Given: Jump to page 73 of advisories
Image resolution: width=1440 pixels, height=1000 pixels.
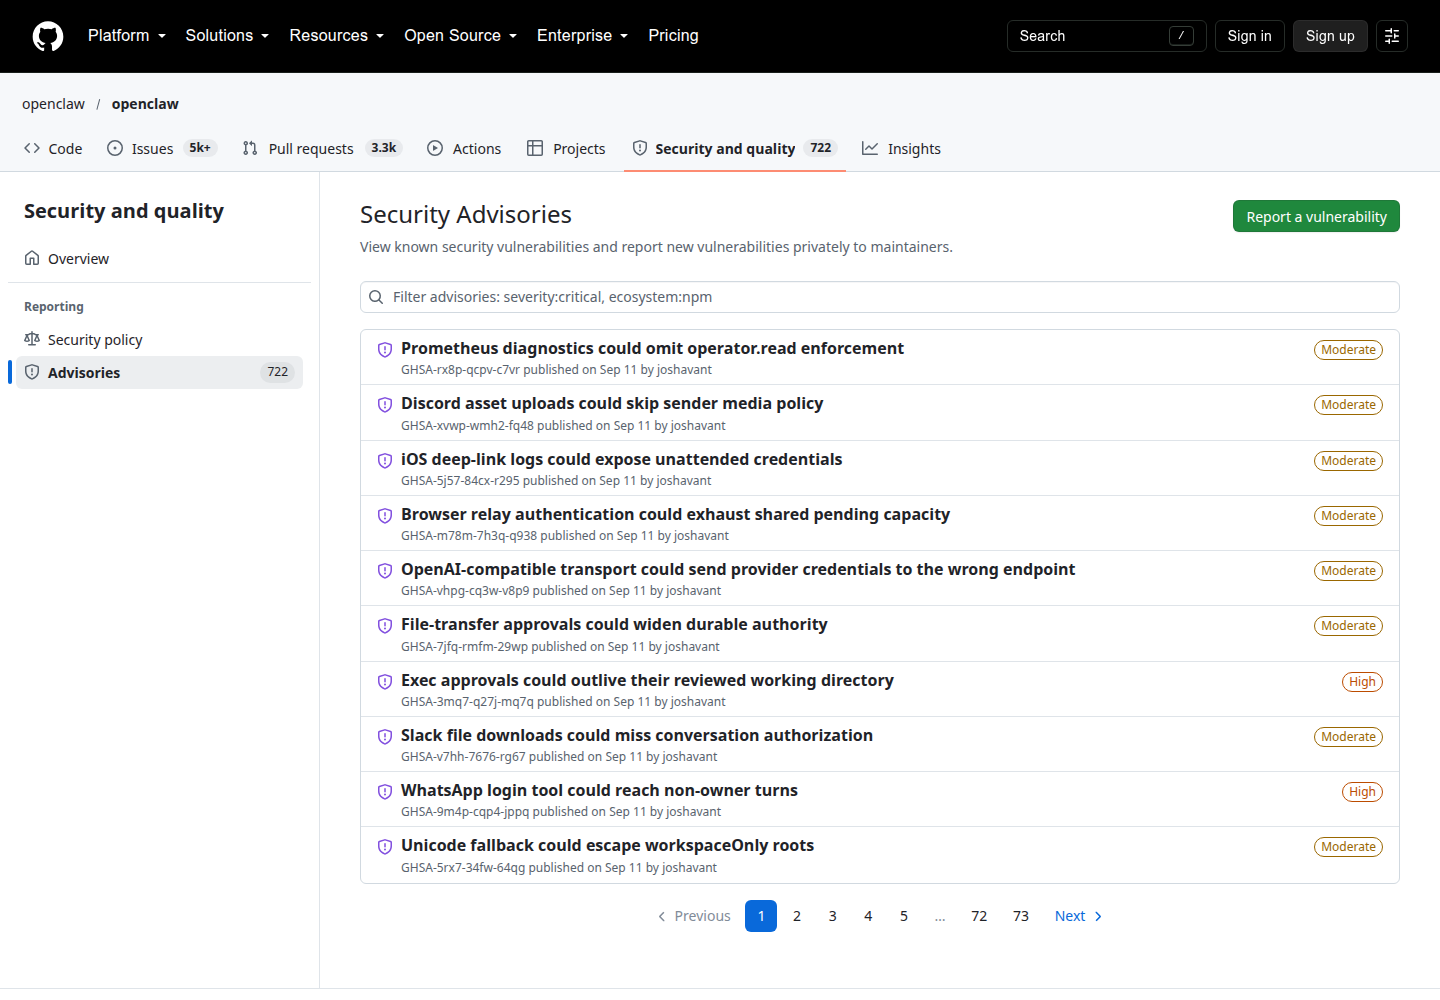Looking at the screenshot, I should pyautogui.click(x=1021, y=916).
